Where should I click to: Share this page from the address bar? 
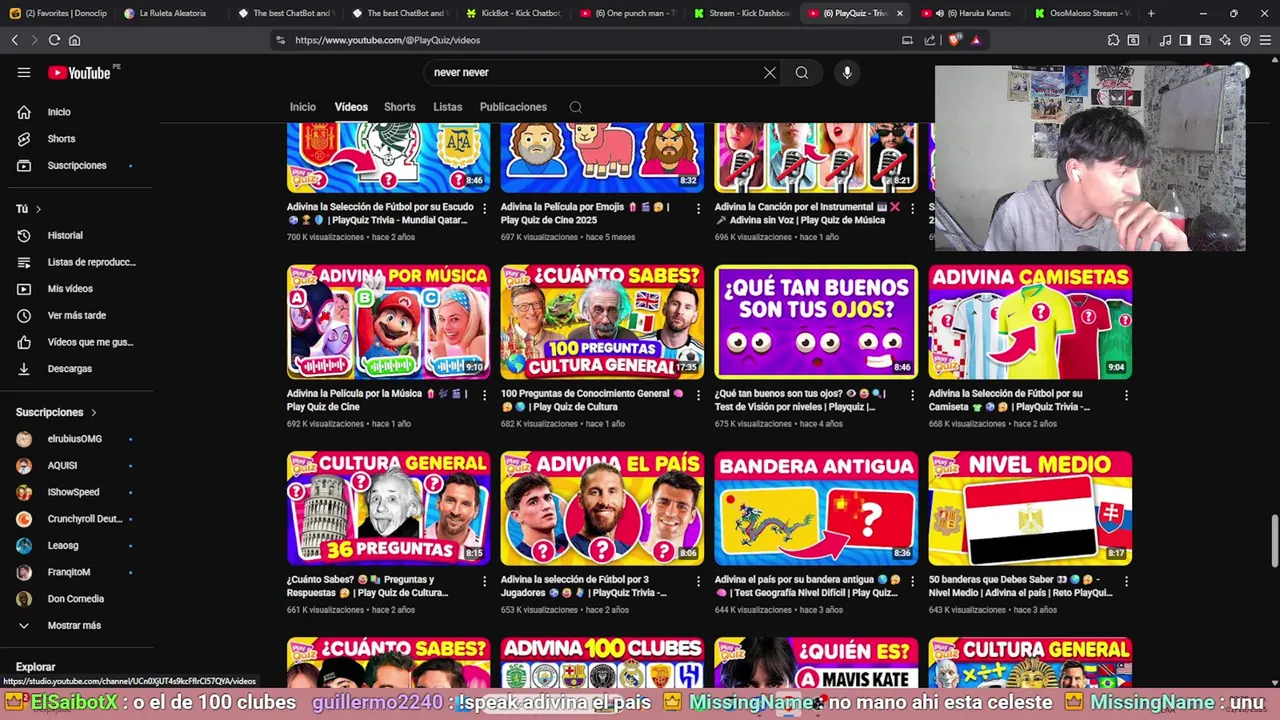point(930,40)
